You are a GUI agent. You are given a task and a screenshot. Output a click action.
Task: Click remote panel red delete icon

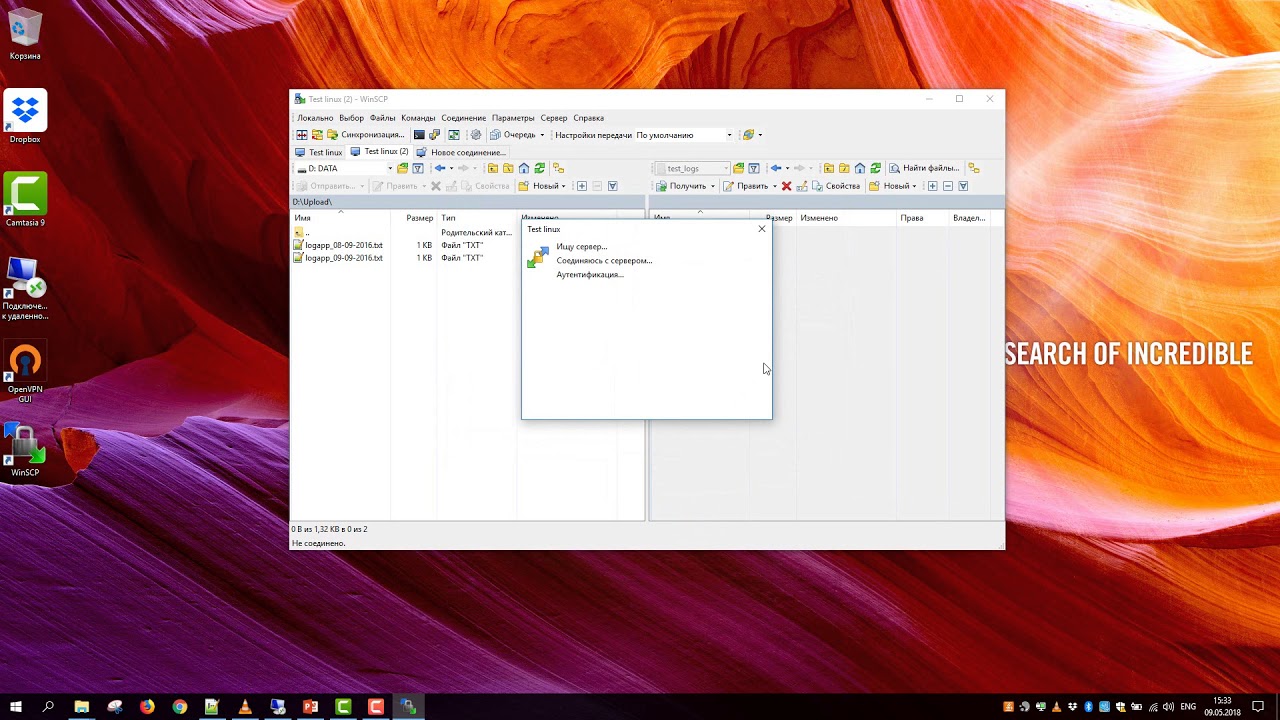[787, 186]
